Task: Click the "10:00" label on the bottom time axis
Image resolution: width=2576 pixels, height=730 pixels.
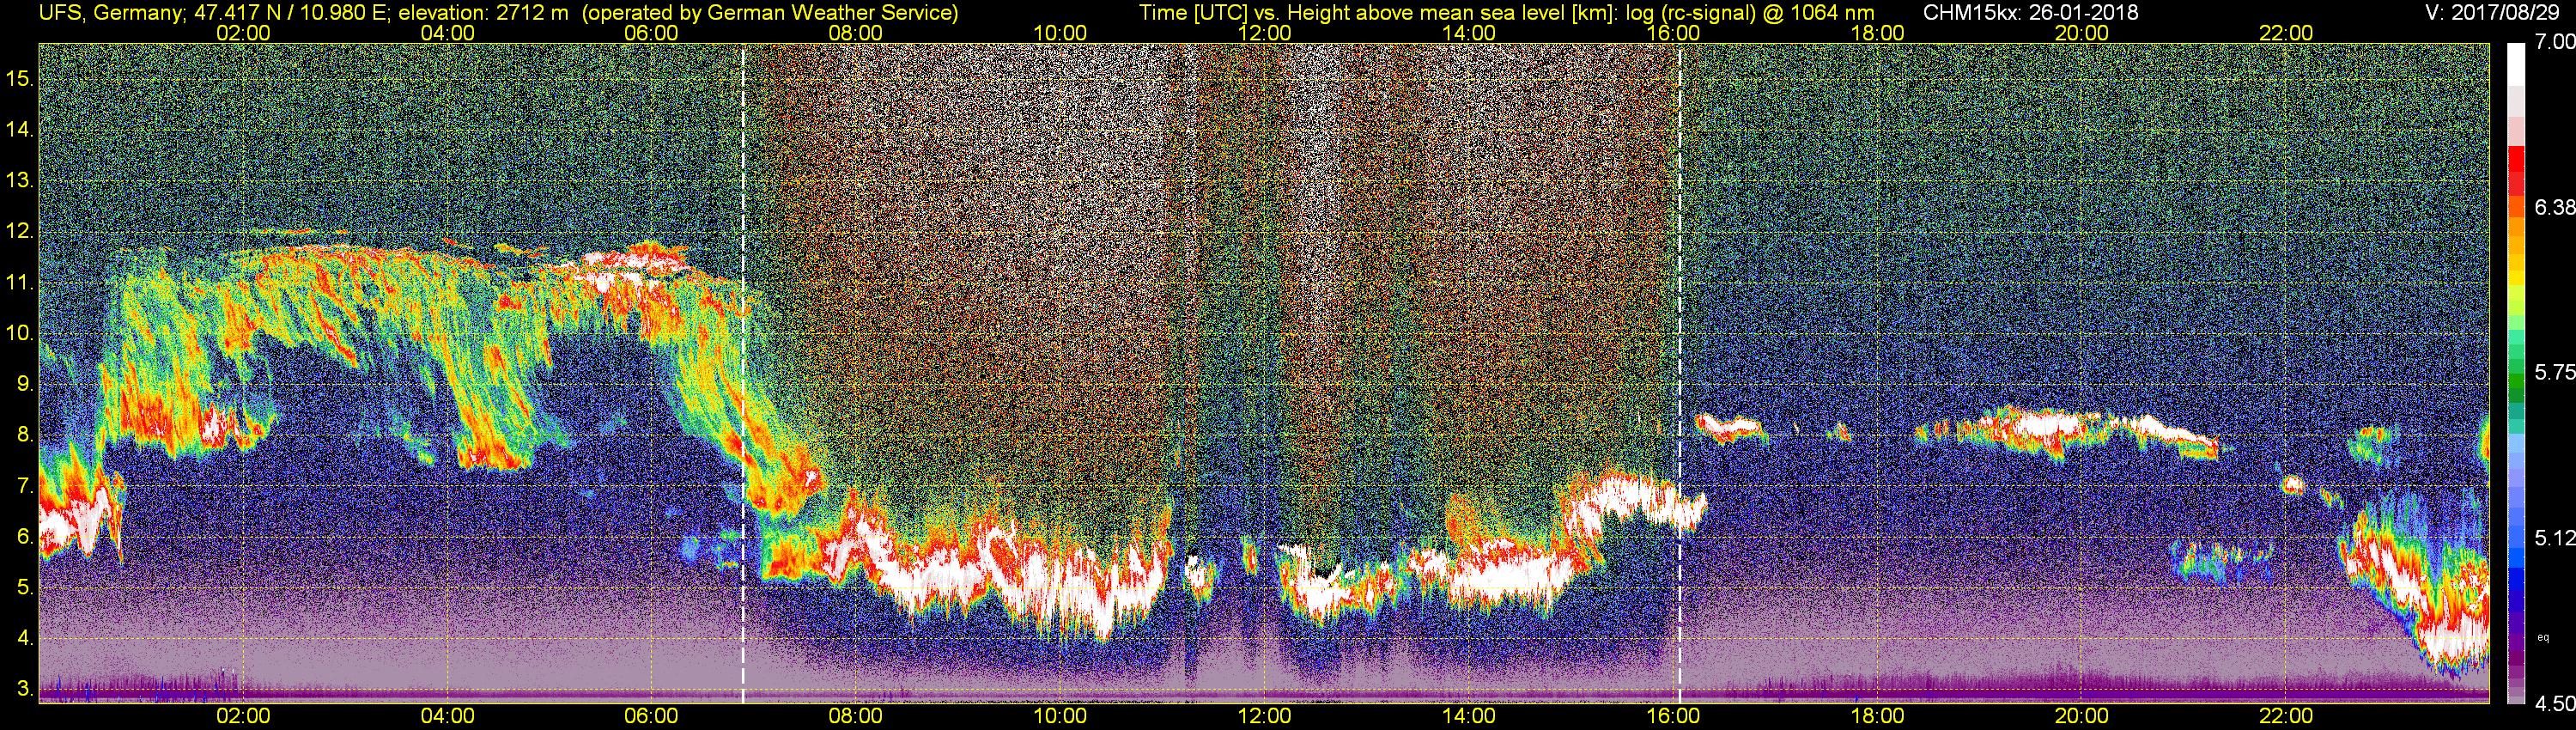Action: pos(1060,716)
